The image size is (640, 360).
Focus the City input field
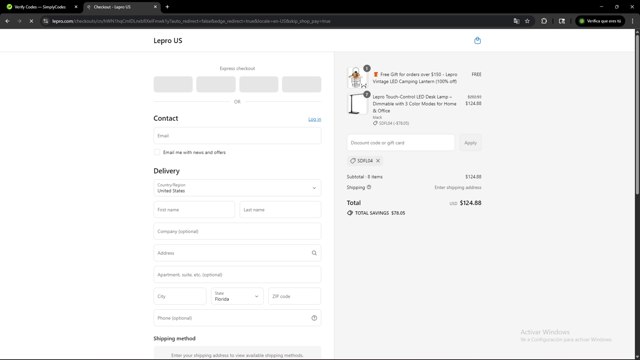coord(180,296)
